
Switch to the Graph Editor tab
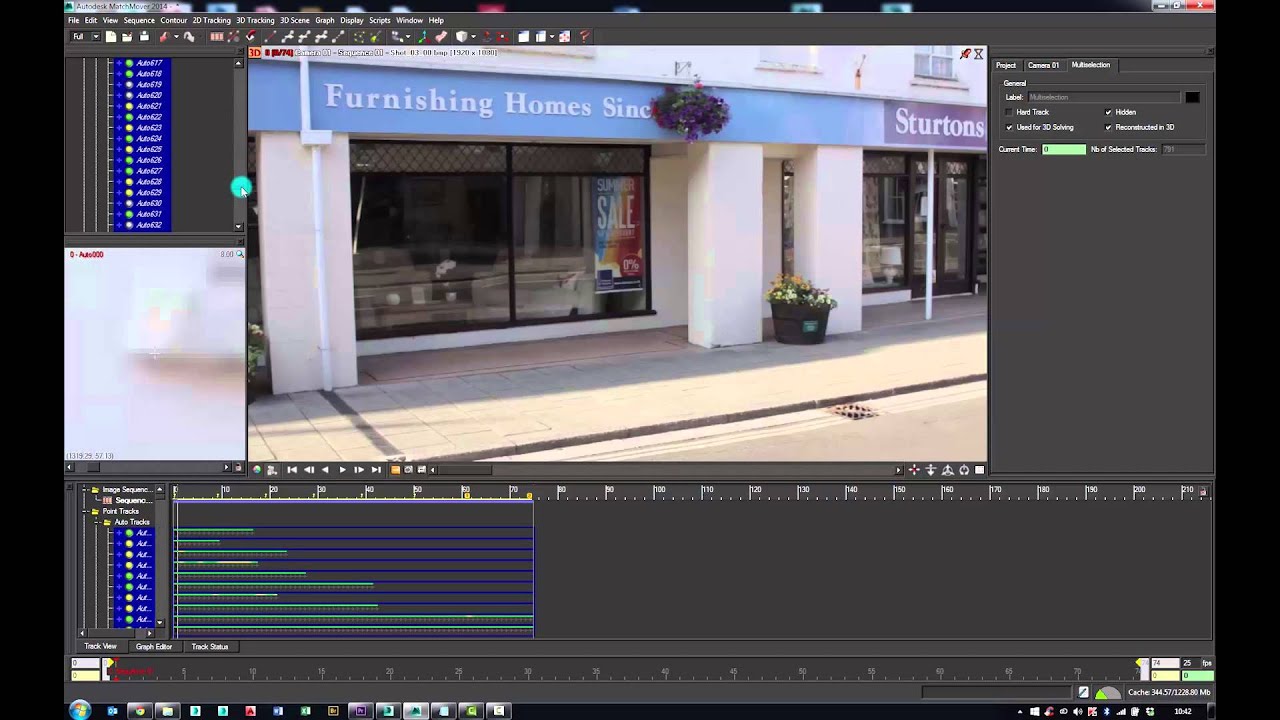[154, 647]
